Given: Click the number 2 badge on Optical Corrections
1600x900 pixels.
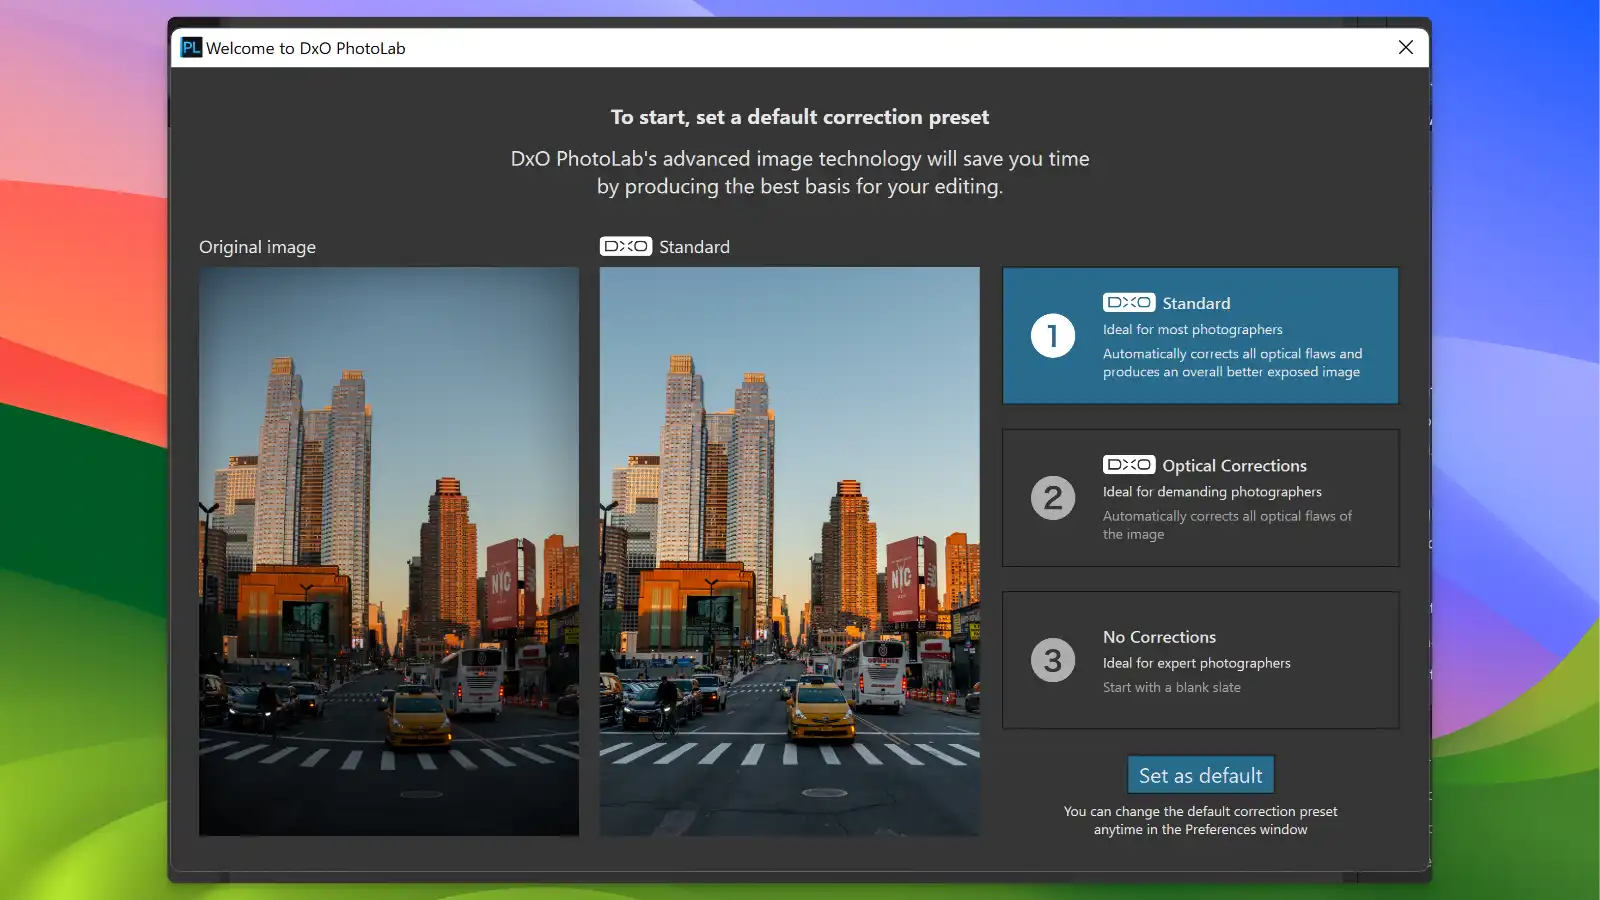Looking at the screenshot, I should coord(1052,498).
